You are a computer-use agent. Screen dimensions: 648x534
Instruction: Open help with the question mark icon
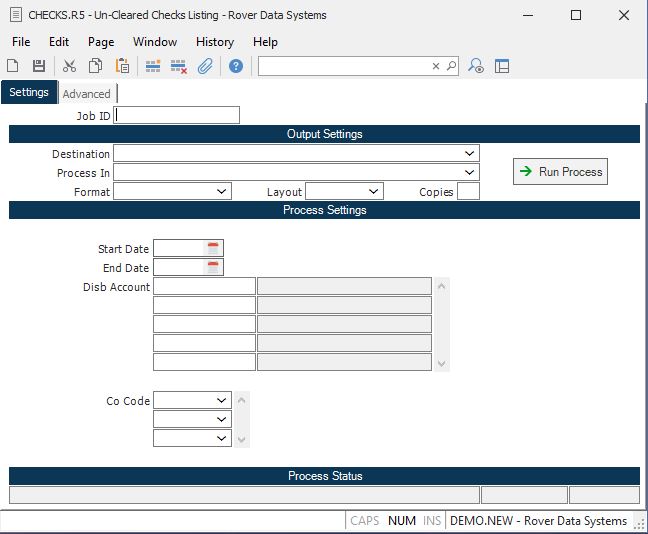(x=236, y=66)
